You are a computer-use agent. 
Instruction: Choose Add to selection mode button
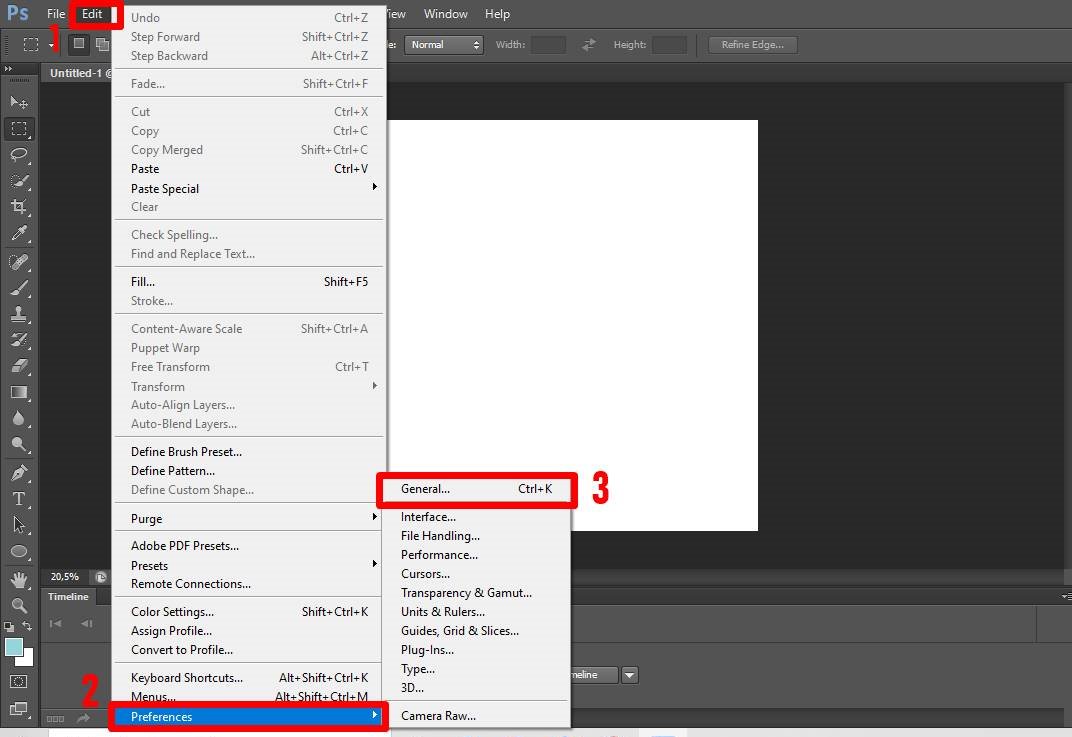click(102, 44)
